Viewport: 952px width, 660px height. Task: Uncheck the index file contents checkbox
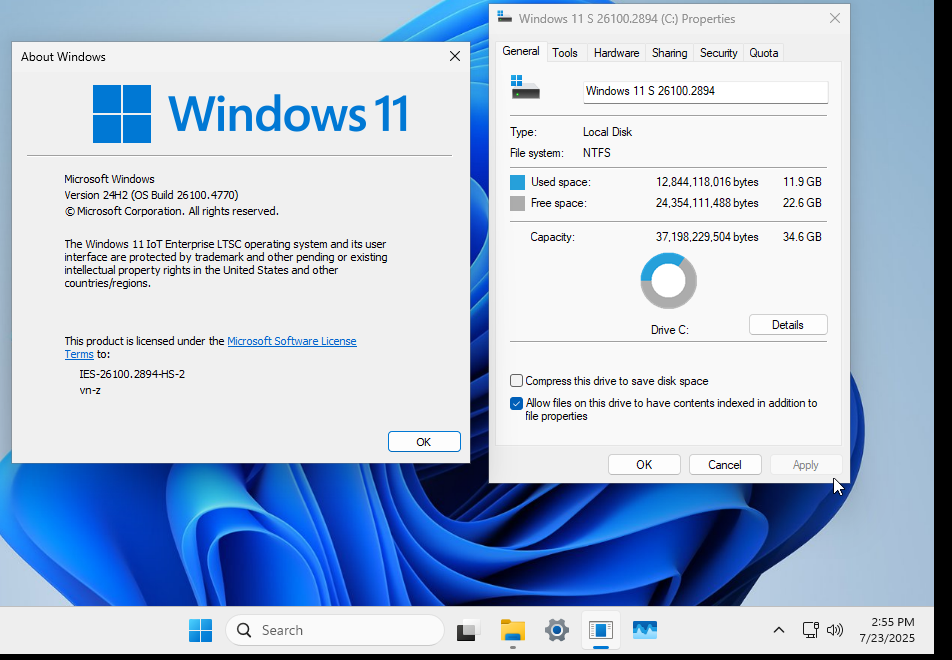(516, 403)
